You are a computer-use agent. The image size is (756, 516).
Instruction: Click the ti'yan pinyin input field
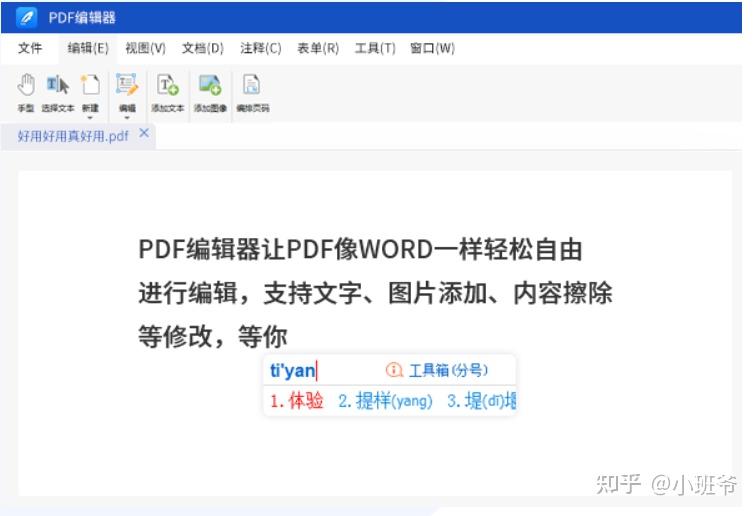(293, 370)
